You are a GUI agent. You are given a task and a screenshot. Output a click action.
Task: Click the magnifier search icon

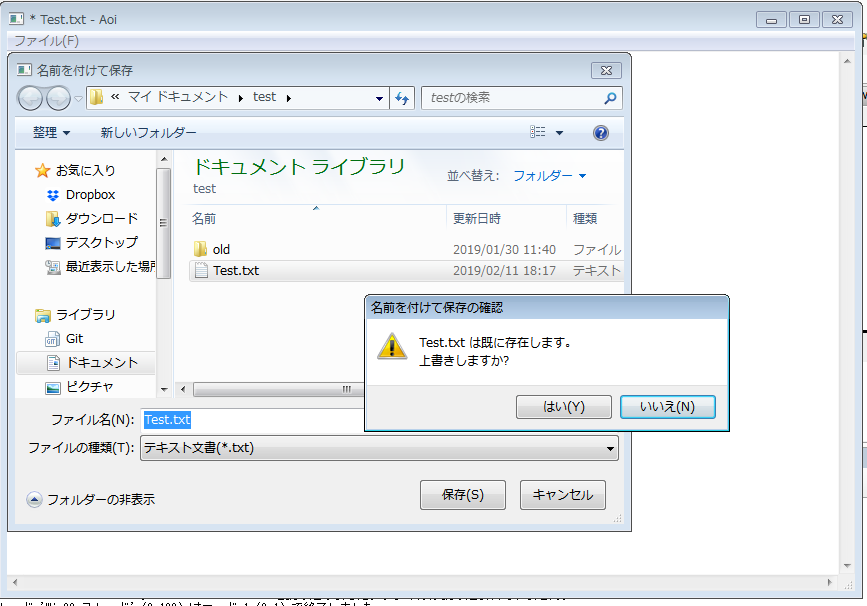pyautogui.click(x=610, y=98)
